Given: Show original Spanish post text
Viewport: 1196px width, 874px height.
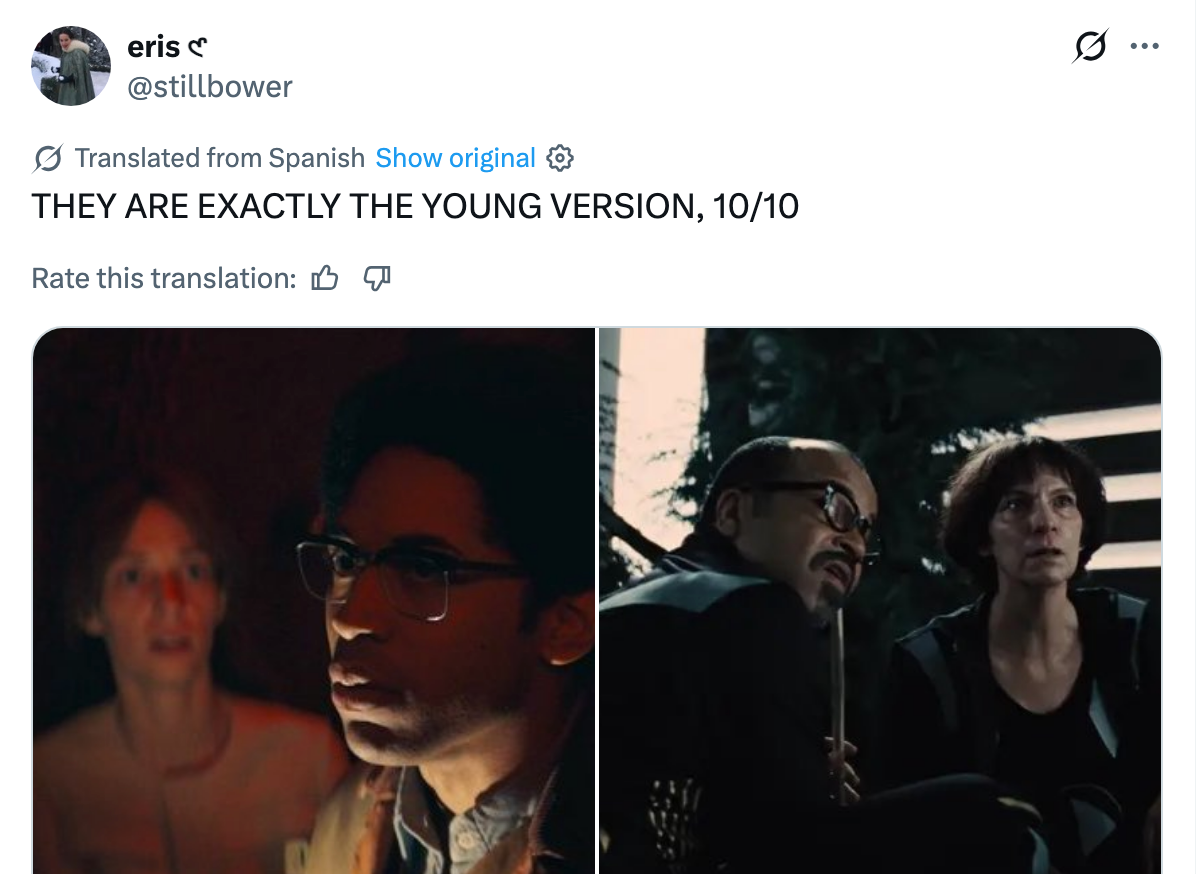Looking at the screenshot, I should [x=455, y=158].
